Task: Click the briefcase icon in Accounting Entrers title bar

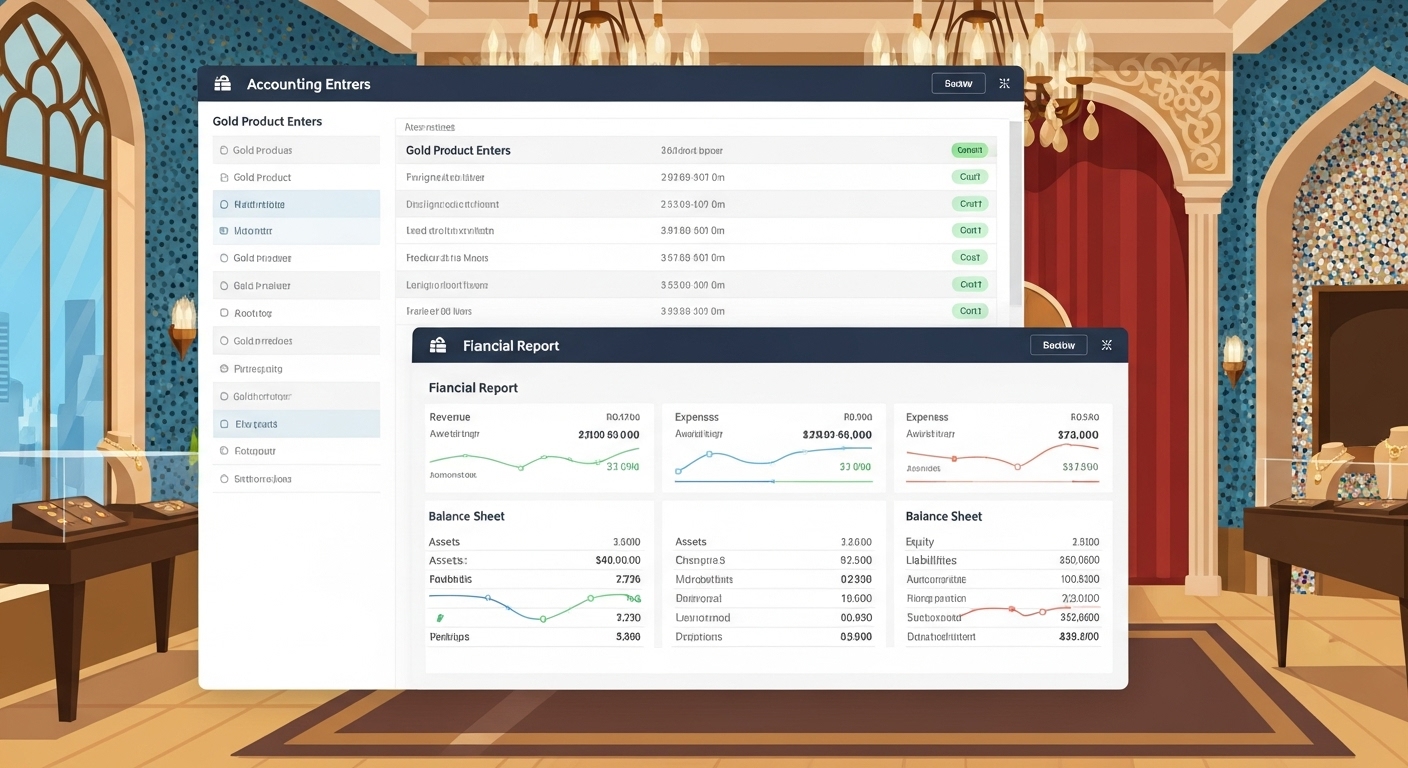Action: coord(222,84)
